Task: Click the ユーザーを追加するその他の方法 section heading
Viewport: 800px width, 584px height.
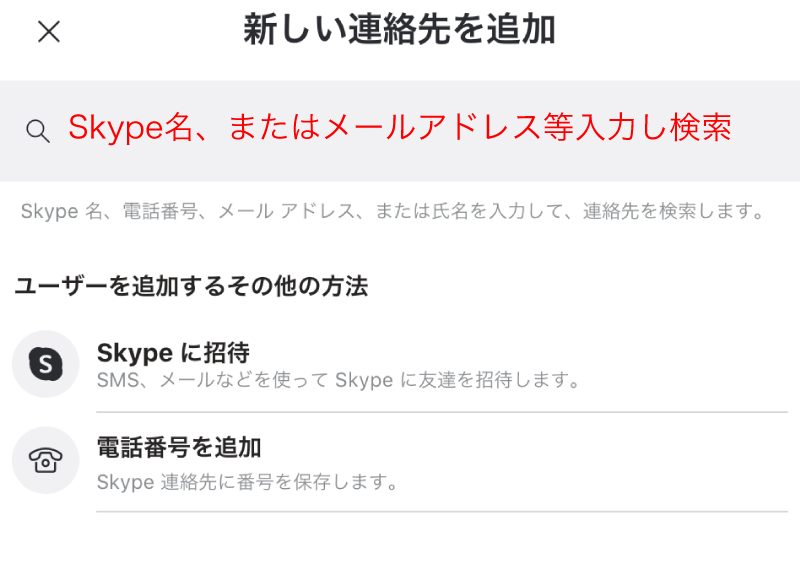Action: click(191, 286)
